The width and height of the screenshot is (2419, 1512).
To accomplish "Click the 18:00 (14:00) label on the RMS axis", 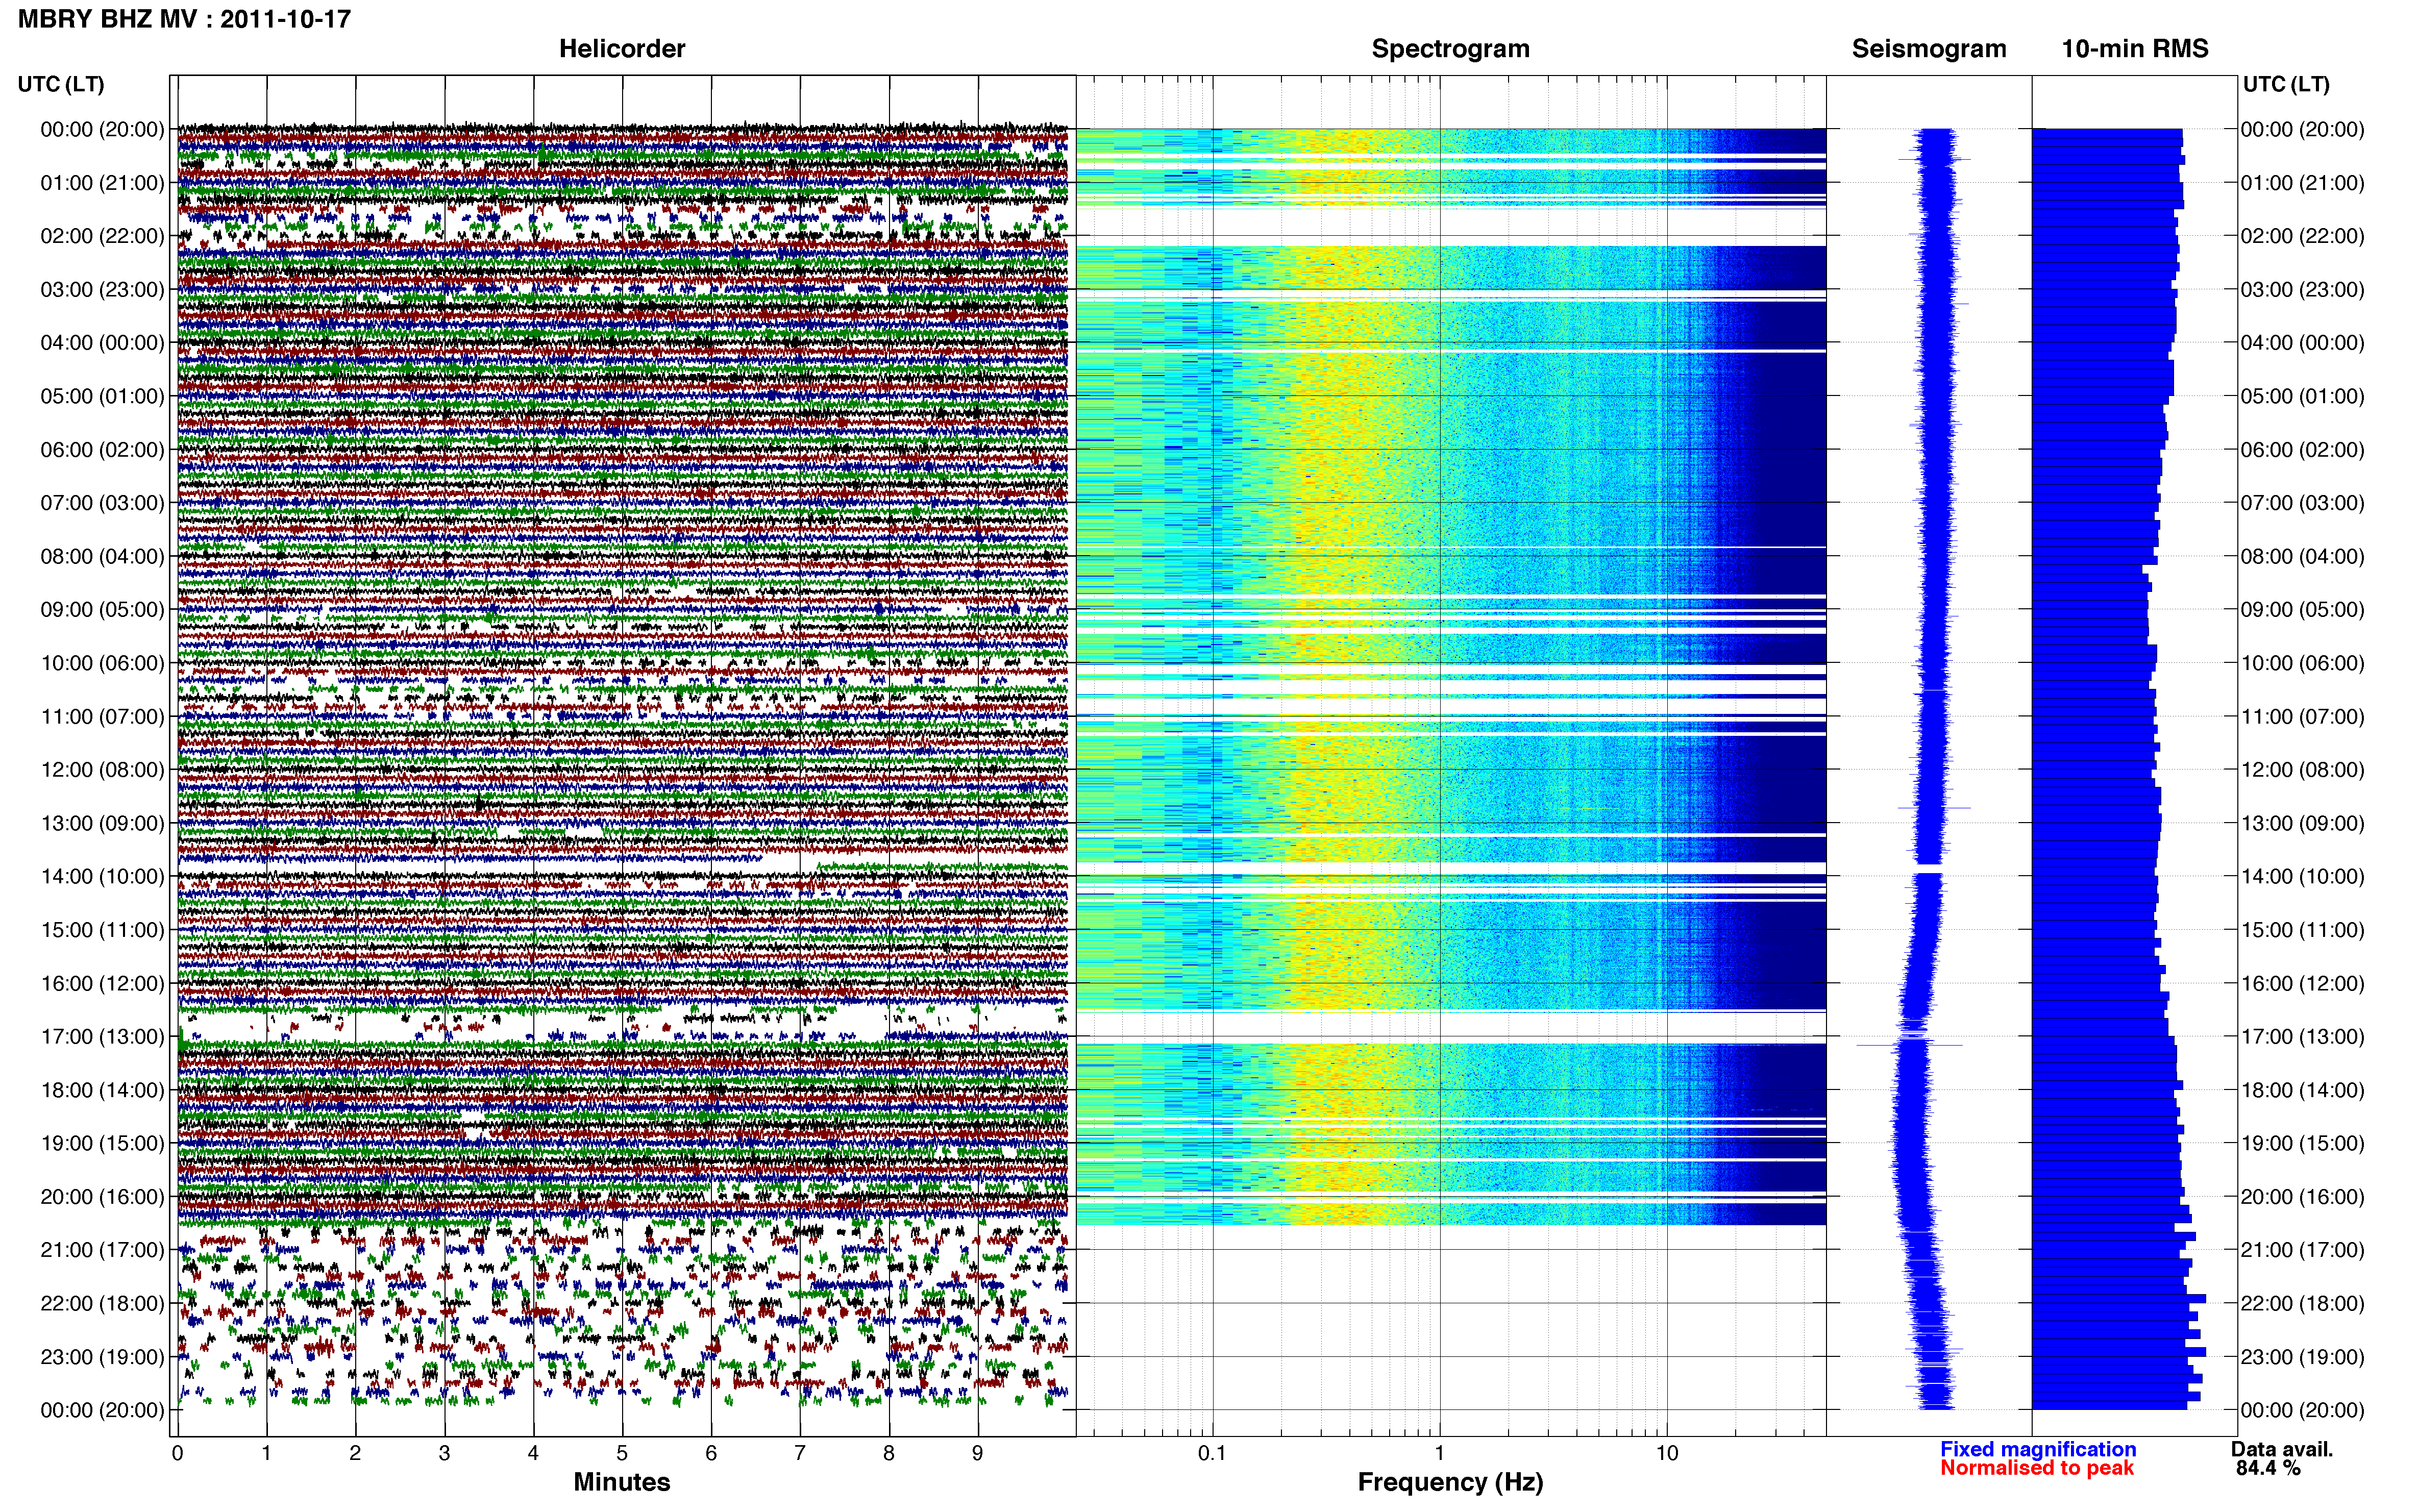I will click(x=2303, y=1091).
